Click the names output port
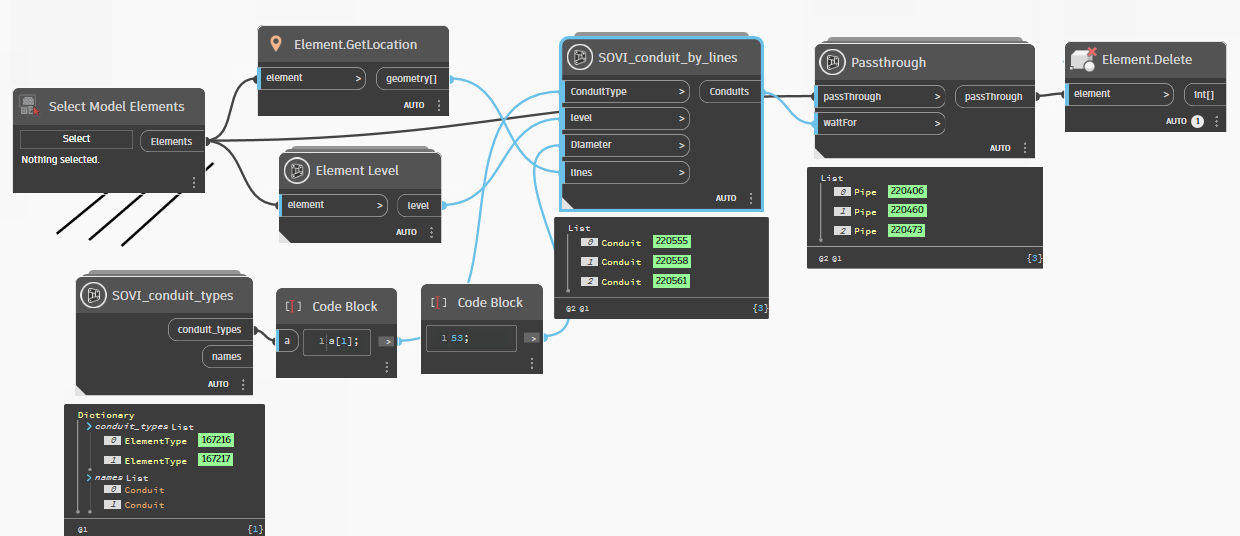This screenshot has width=1240, height=536. (227, 355)
